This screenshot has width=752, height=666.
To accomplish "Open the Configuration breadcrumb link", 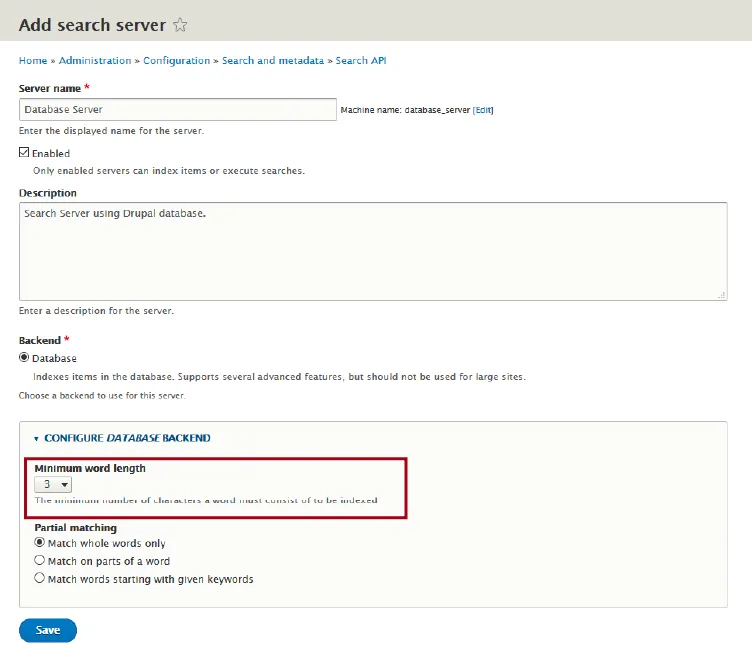I will pos(176,61).
